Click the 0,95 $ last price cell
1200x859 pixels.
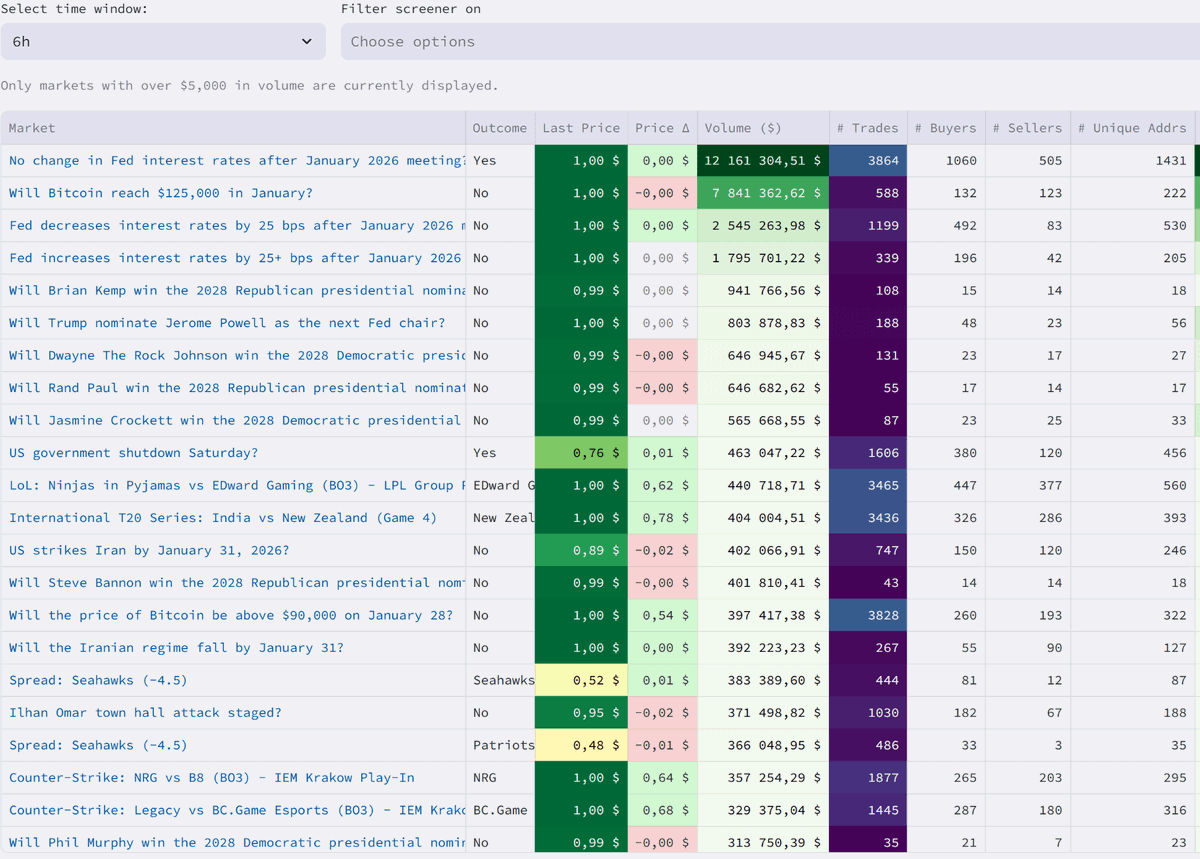coord(581,713)
